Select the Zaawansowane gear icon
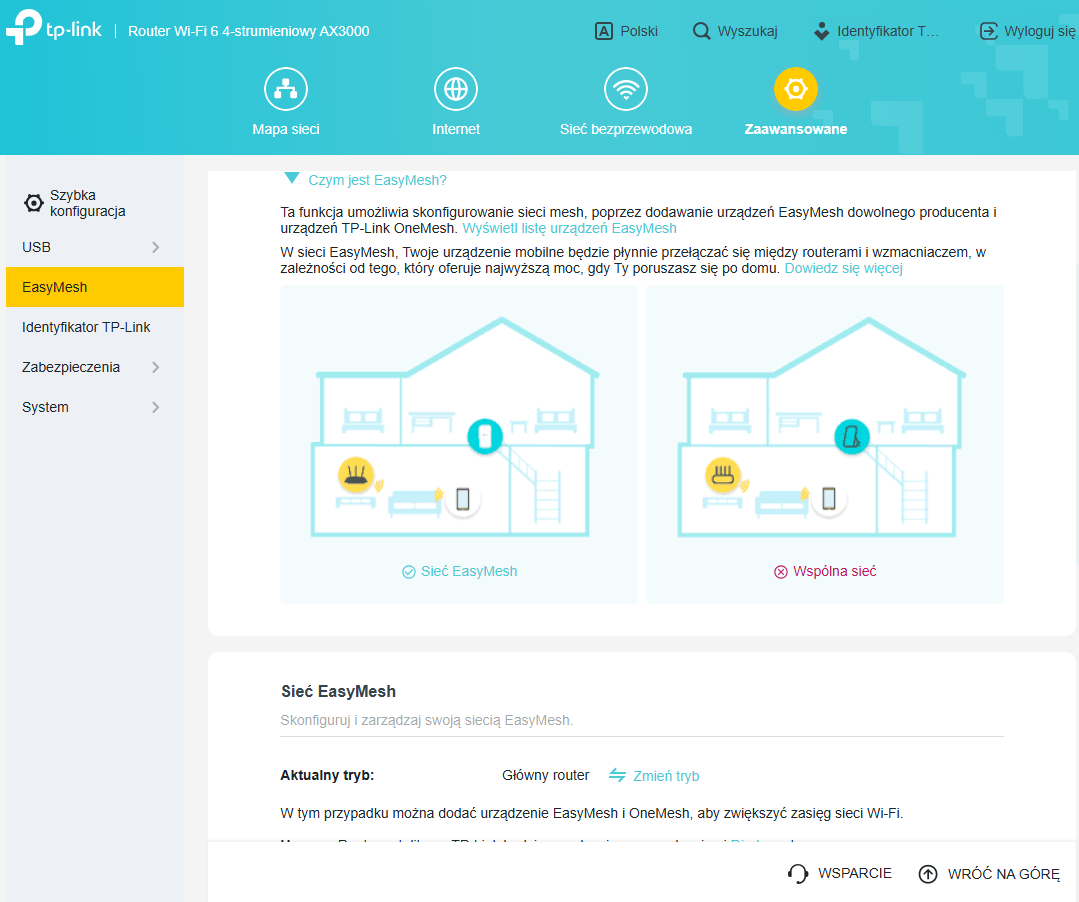Image resolution: width=1079 pixels, height=902 pixels. coord(795,89)
